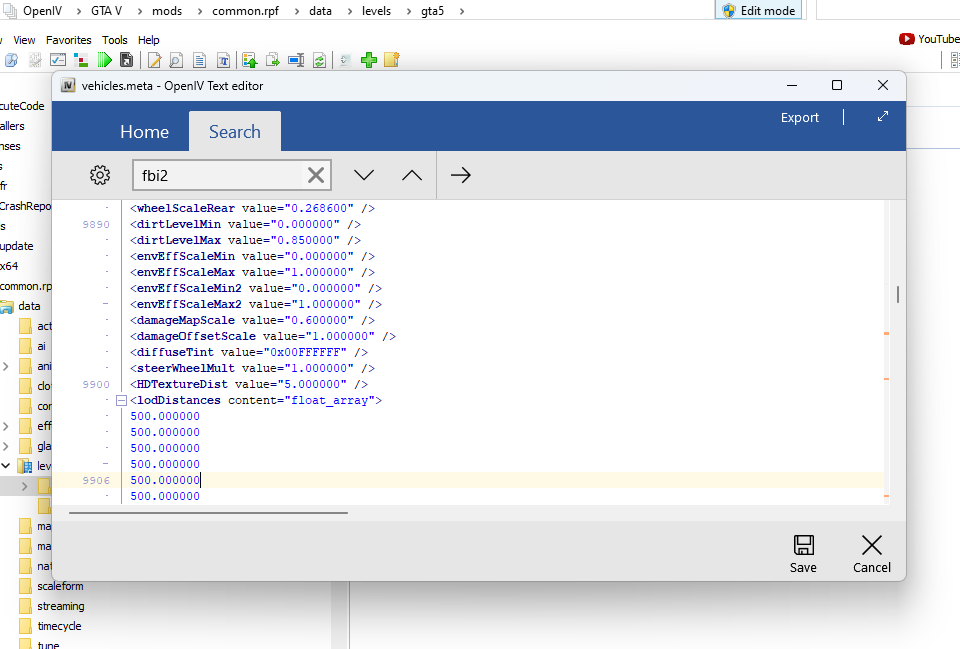Select the update folder in tree
The image size is (960, 649).
point(17,246)
